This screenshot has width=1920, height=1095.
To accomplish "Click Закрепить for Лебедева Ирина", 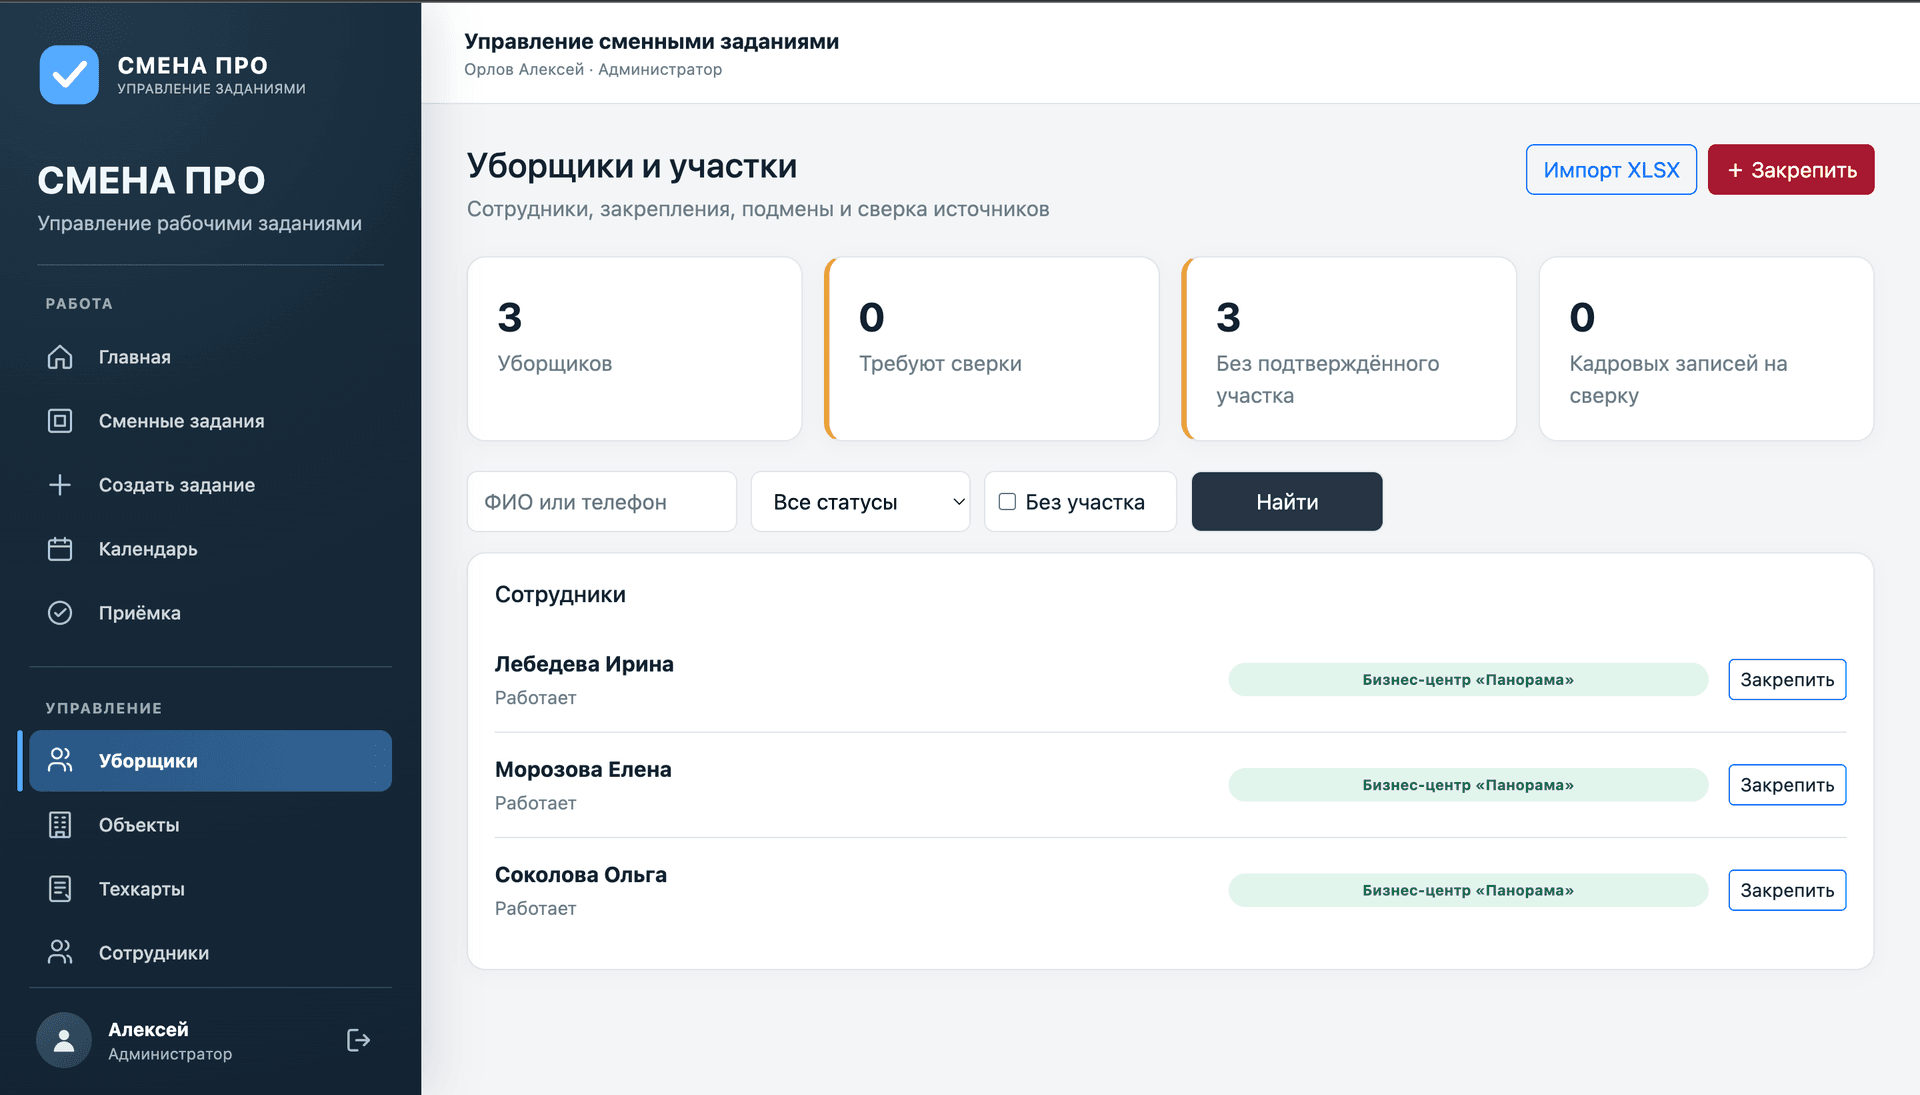I will 1787,680.
